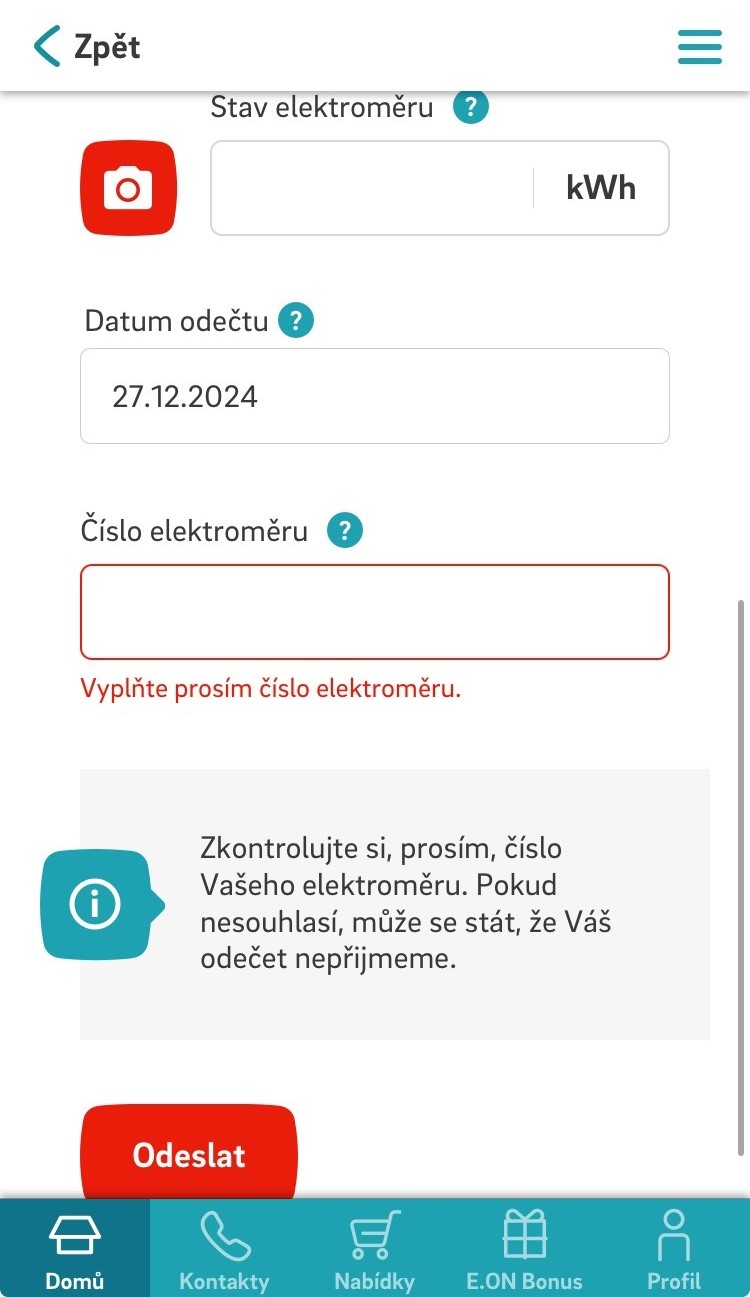750x1297 pixels.
Task: Tap the kWh meter reading input field
Action: (x=370, y=188)
